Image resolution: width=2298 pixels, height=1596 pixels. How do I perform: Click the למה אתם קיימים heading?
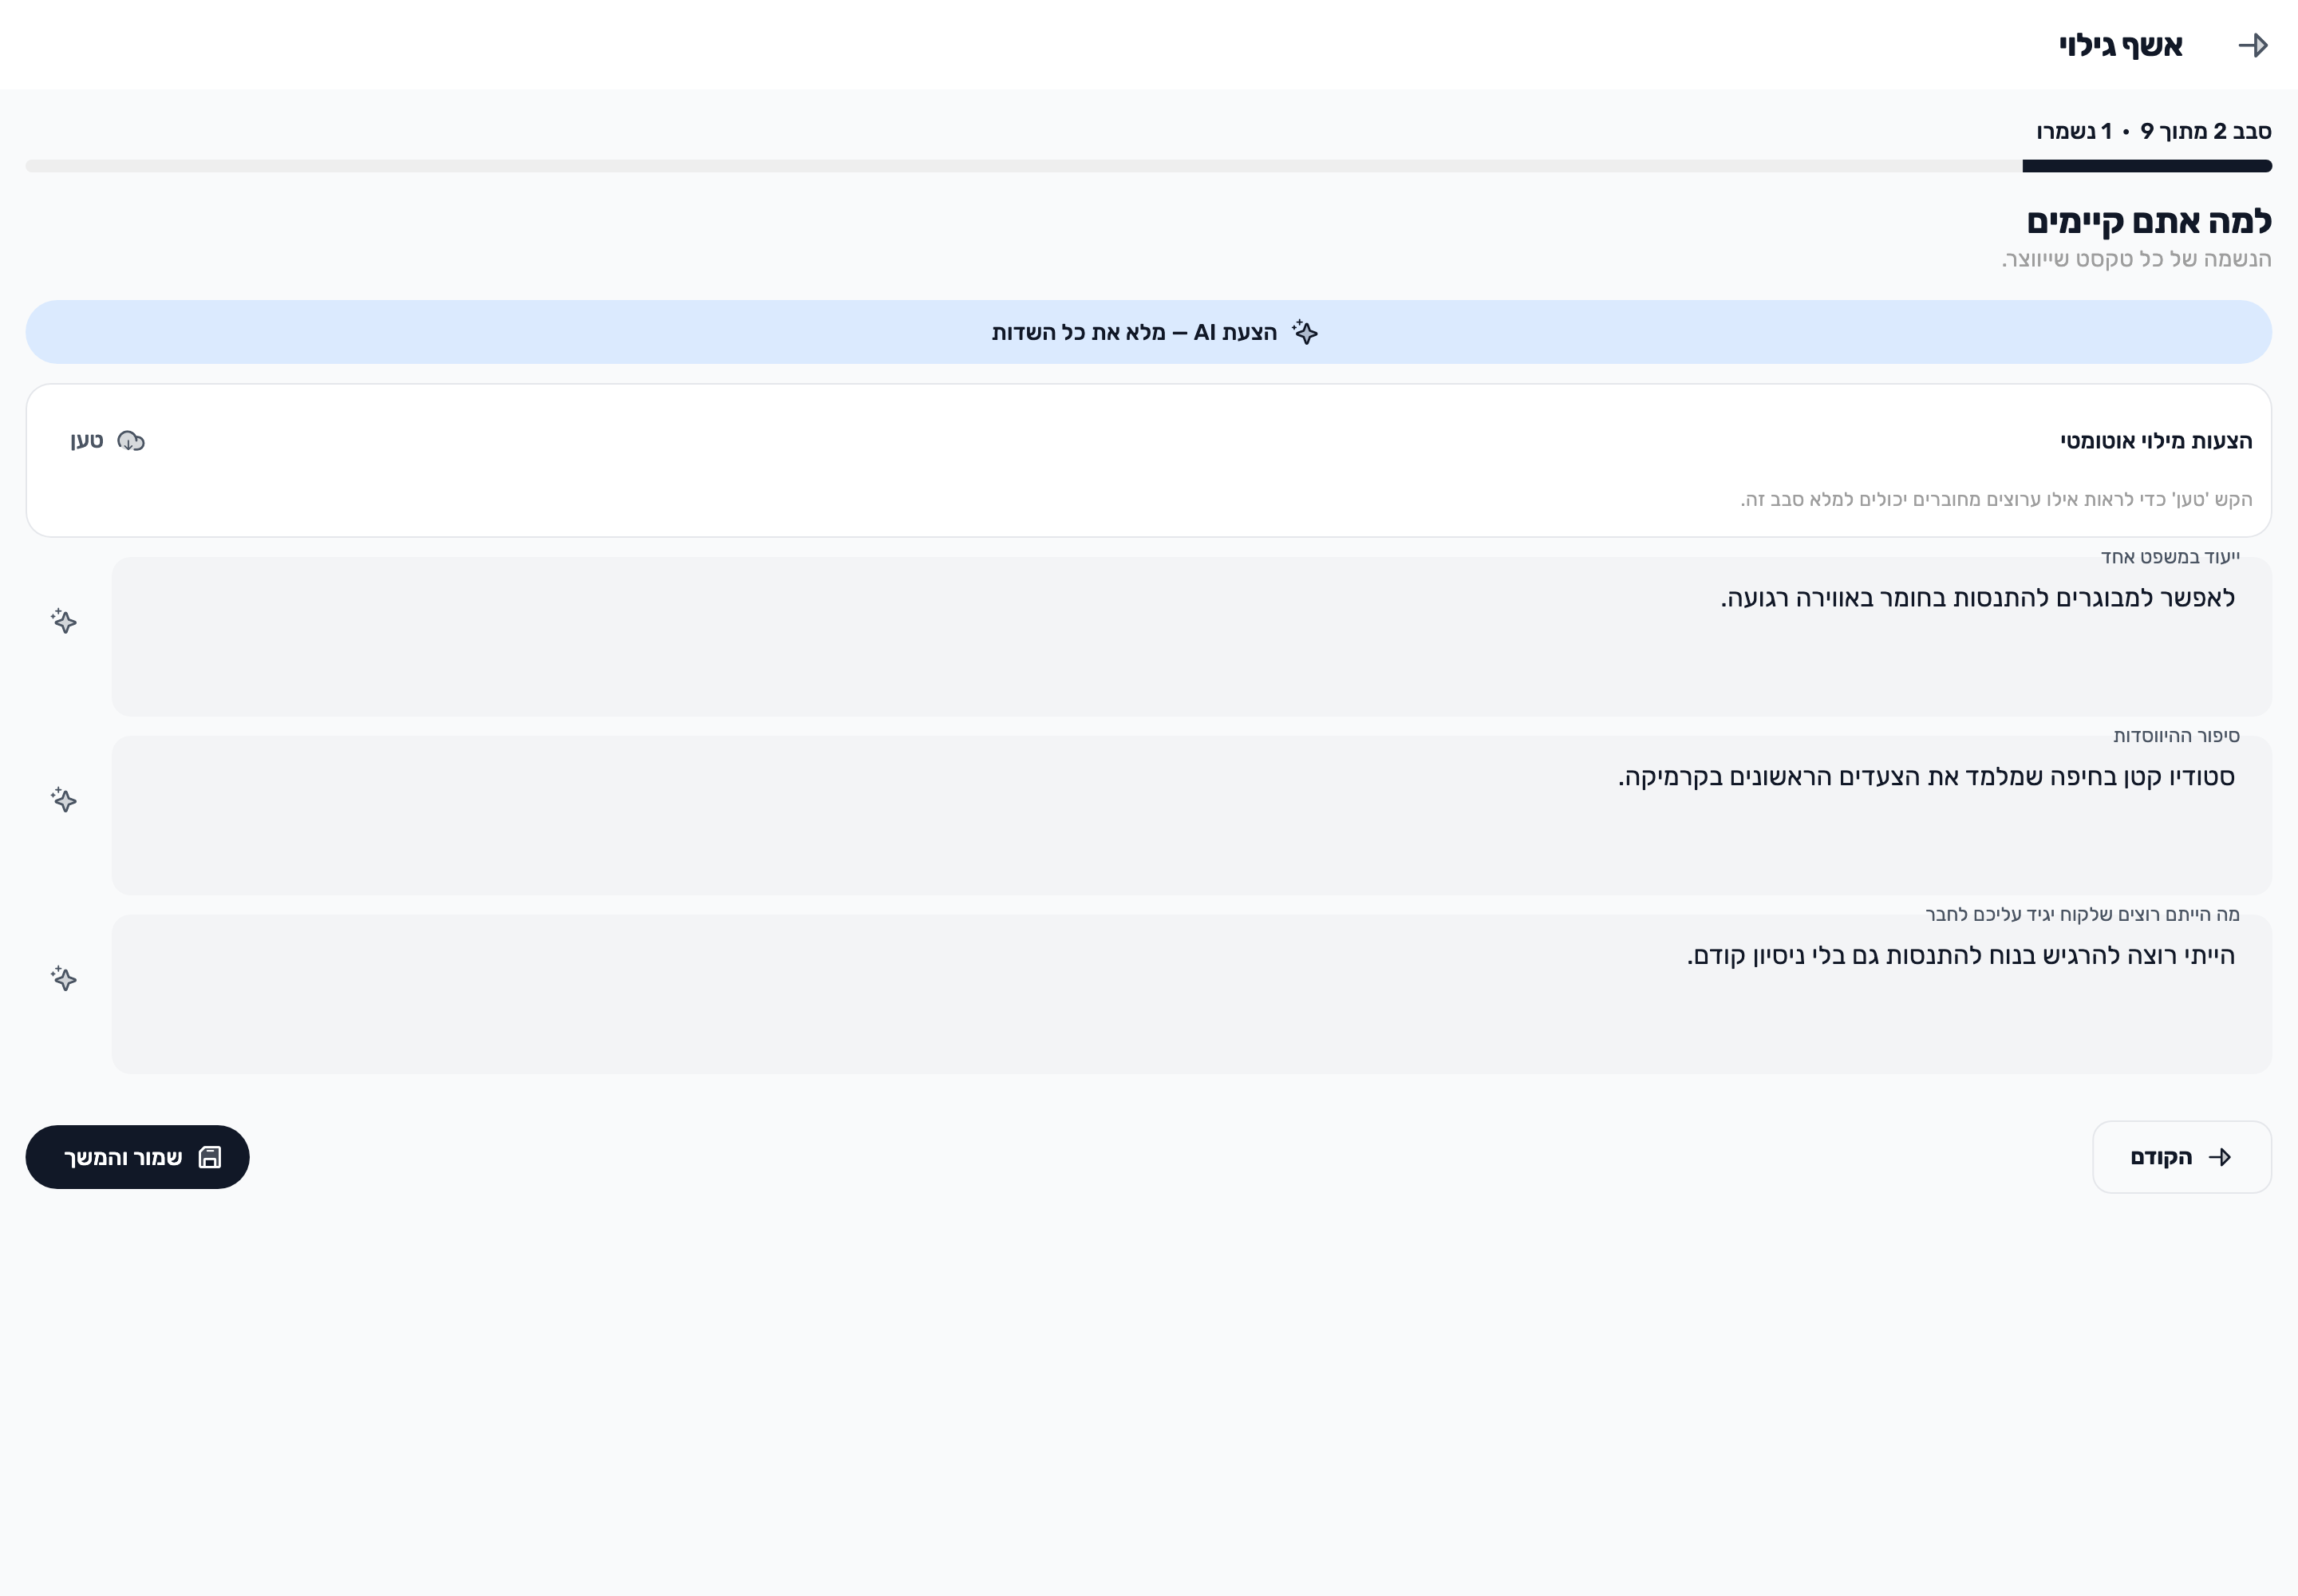tap(2149, 221)
